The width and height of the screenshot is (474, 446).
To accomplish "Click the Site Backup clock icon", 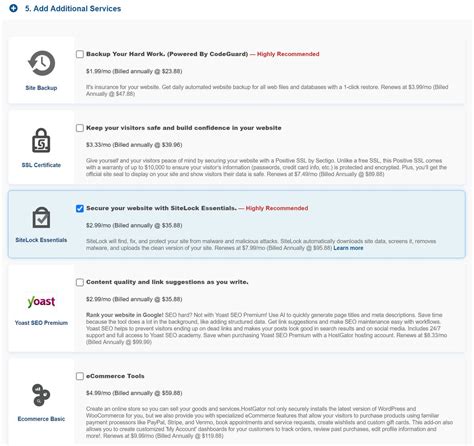I will [x=41, y=63].
